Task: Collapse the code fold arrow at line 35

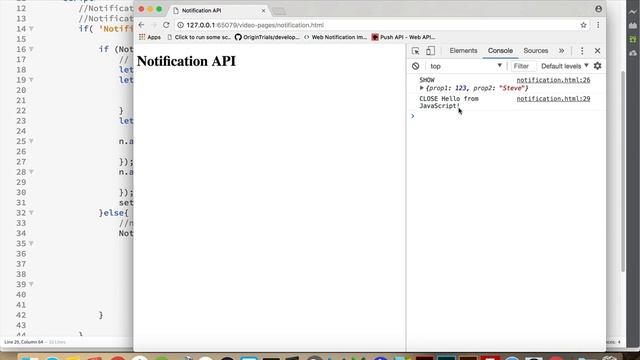Action: [x=31, y=243]
